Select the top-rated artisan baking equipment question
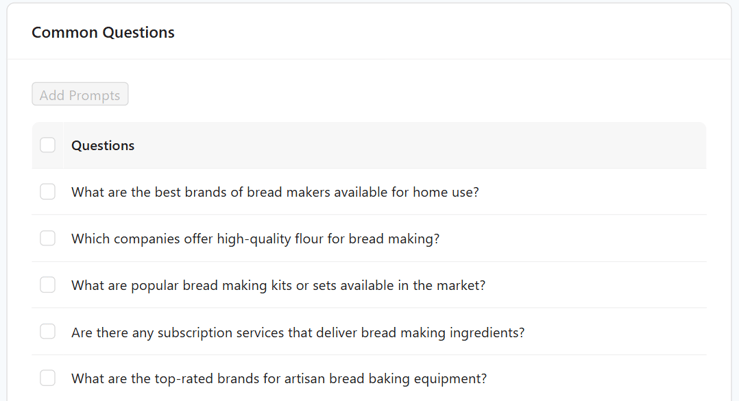Viewport: 739px width, 401px height. point(279,378)
